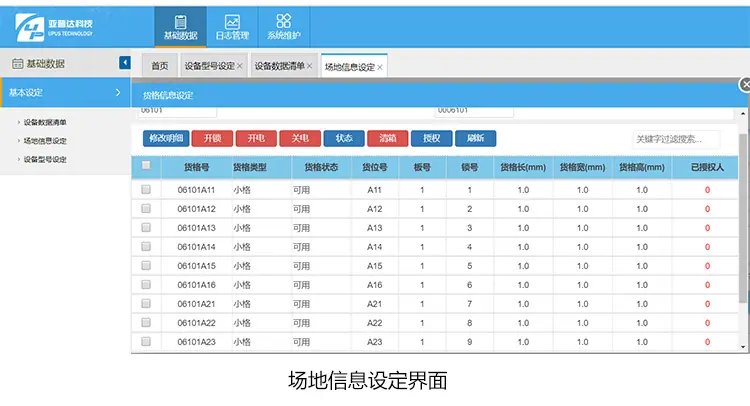Click the 修改明细 button
750x406 pixels.
tap(166, 138)
